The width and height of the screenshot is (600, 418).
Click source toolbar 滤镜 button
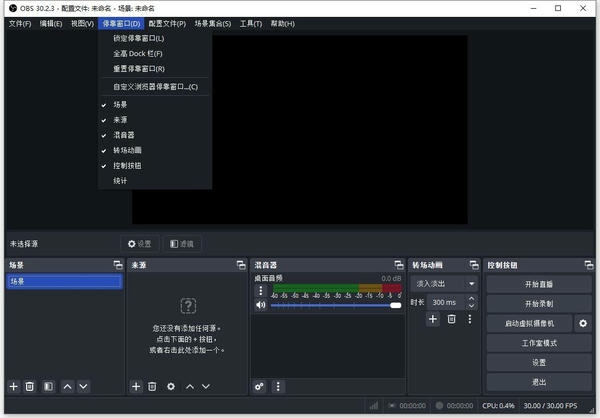(x=182, y=244)
